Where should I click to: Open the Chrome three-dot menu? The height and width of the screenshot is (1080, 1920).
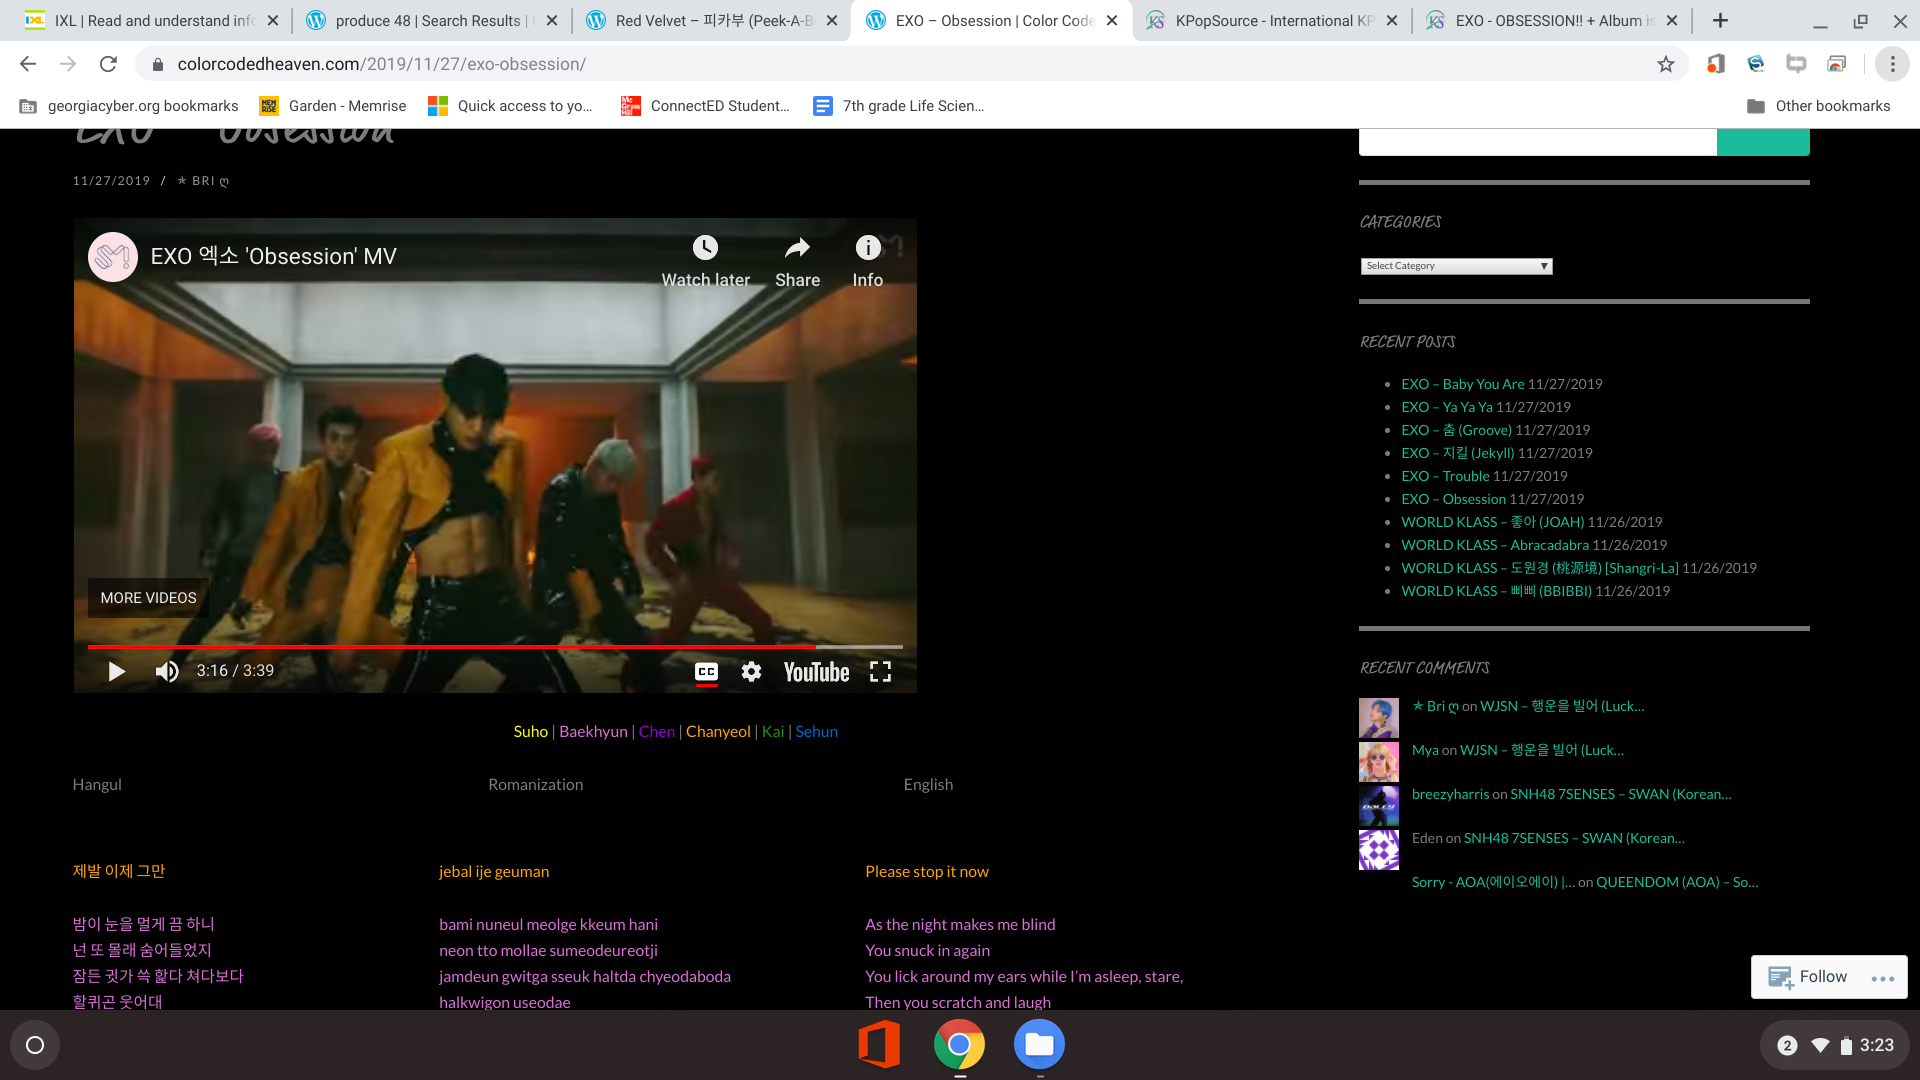[x=1892, y=64]
